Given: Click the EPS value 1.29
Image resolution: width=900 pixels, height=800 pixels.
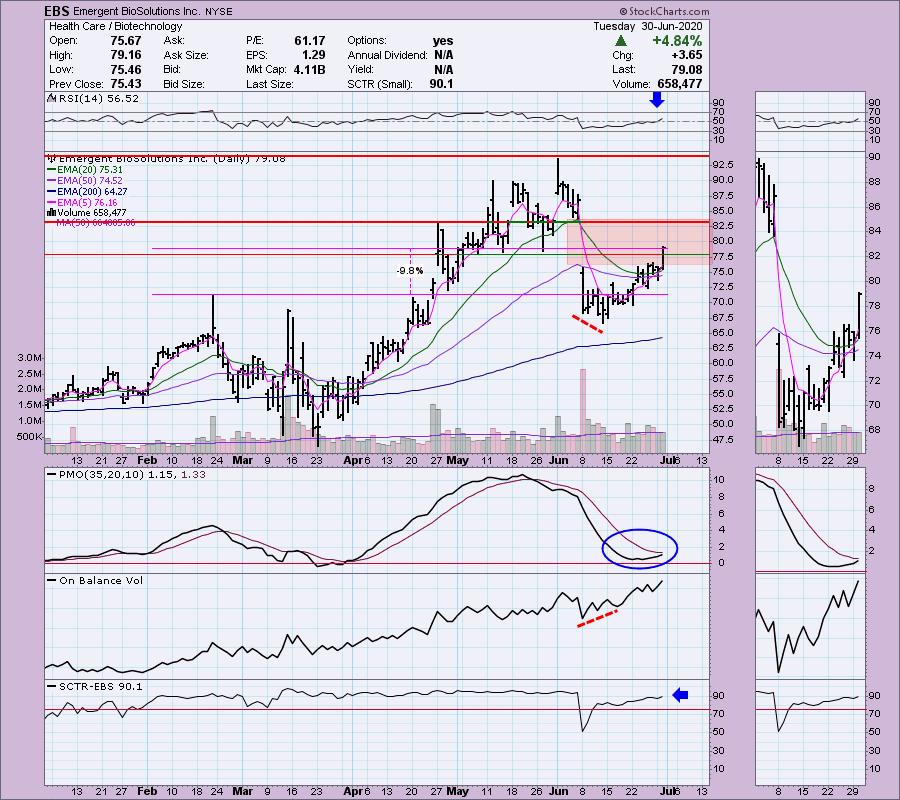Looking at the screenshot, I should pos(314,55).
